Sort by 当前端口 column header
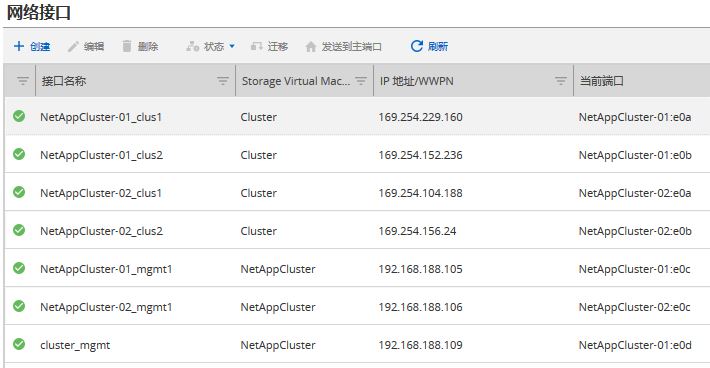 [601, 81]
